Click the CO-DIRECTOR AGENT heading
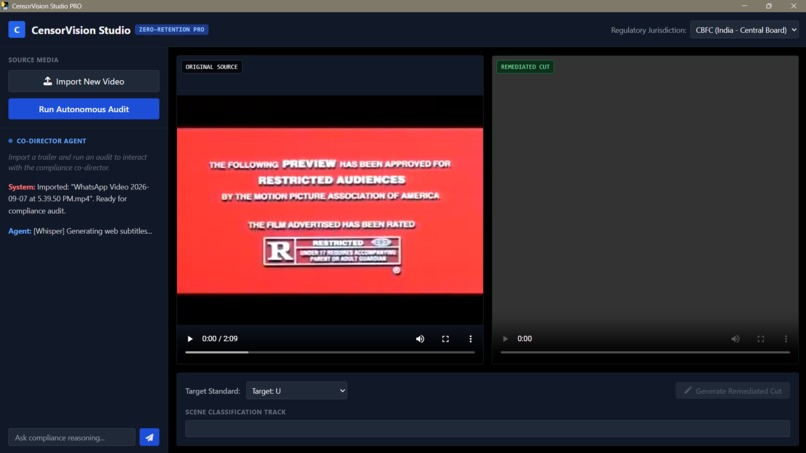Viewport: 806px width, 453px height. [x=51, y=141]
